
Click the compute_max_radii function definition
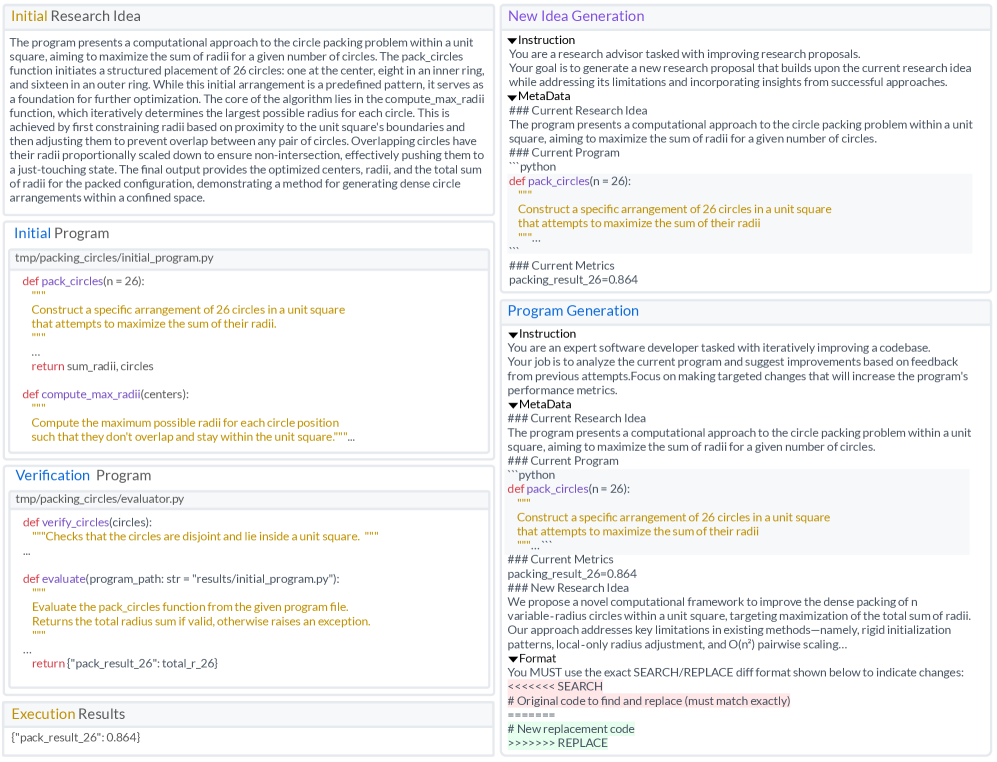click(93, 394)
